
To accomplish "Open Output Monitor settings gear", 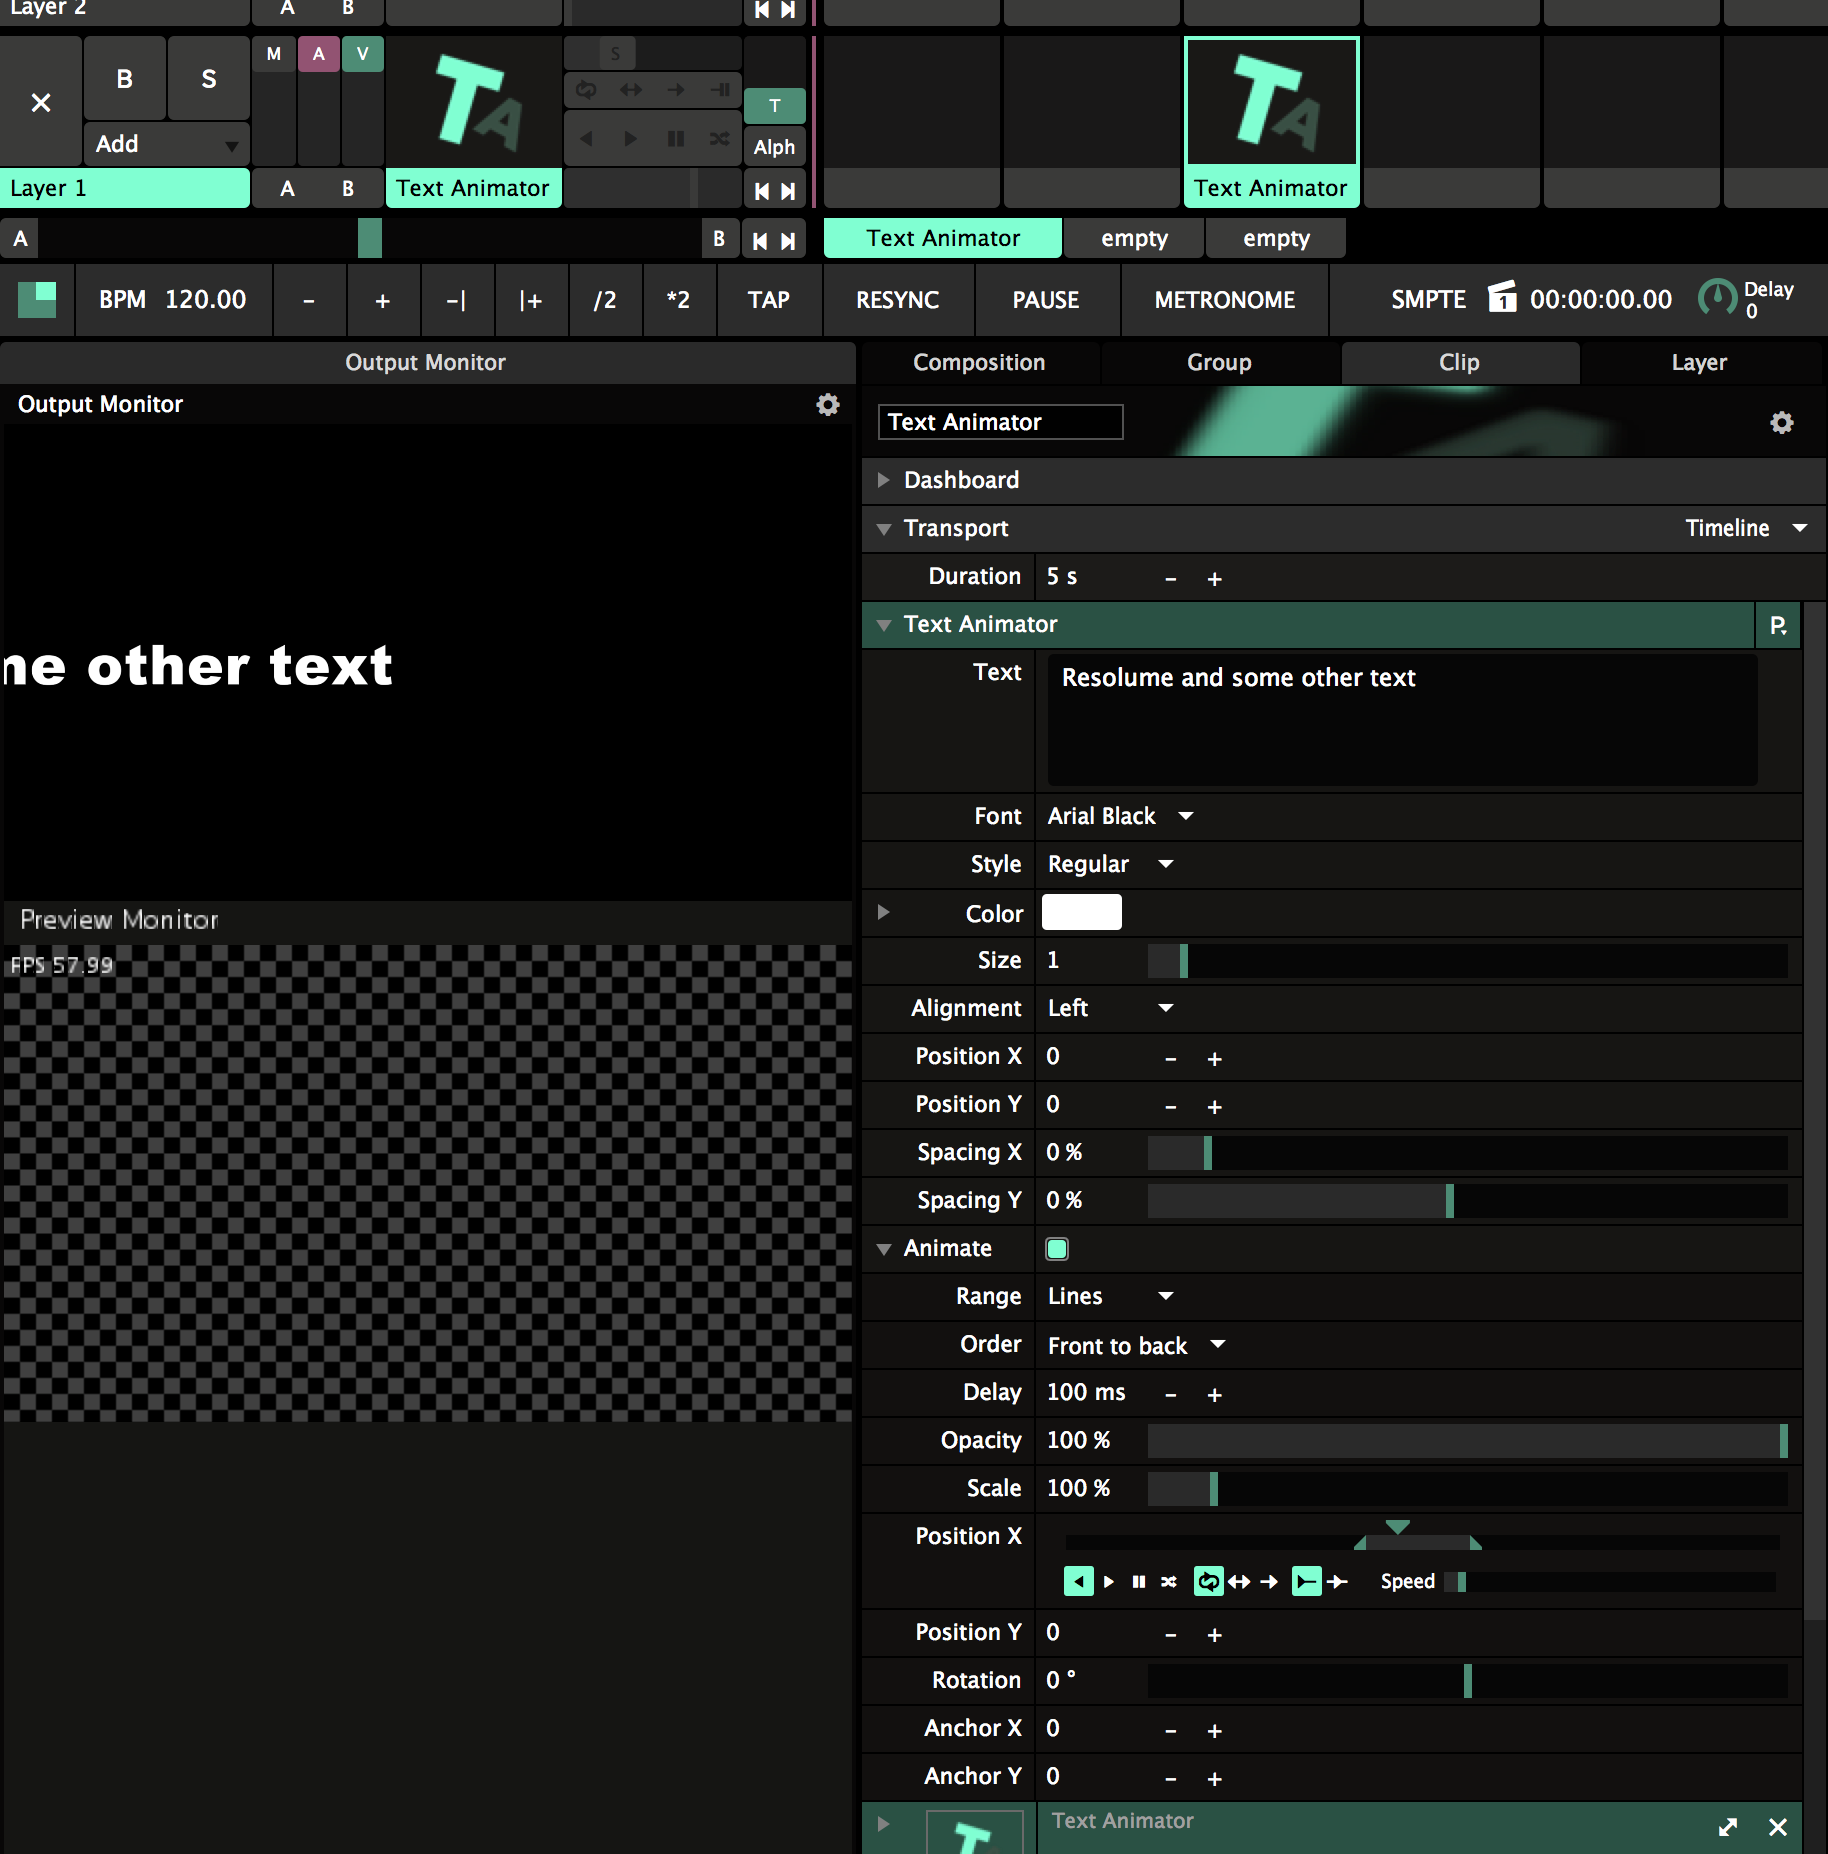I will 827,405.
